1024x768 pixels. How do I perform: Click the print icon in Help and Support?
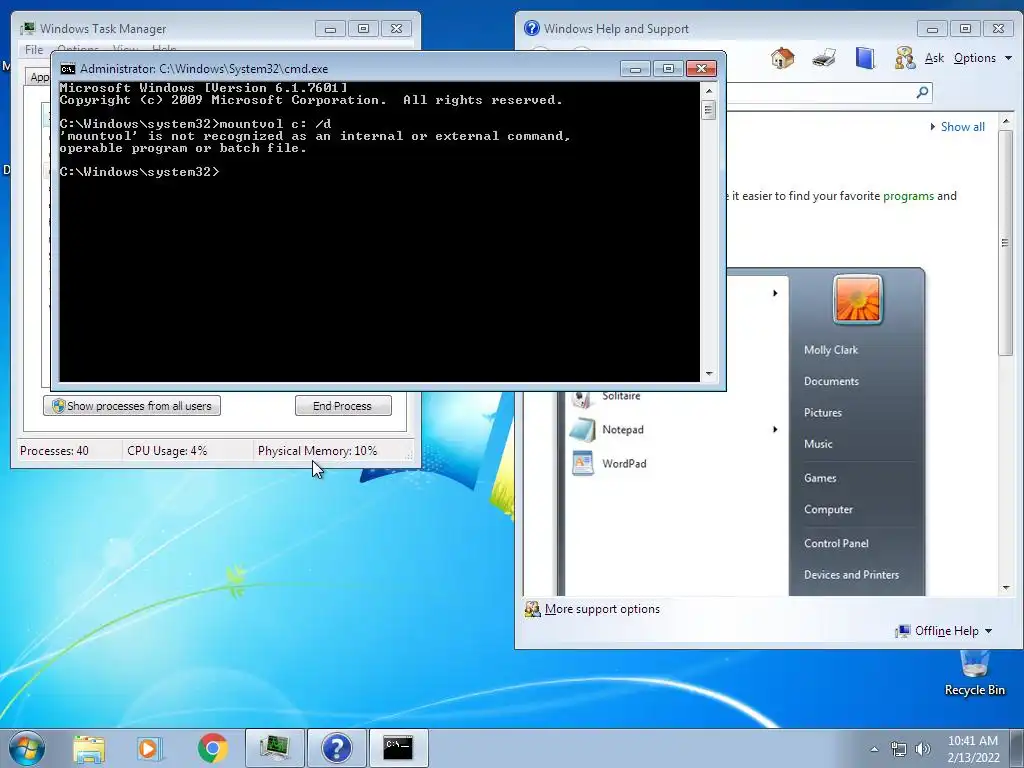[824, 58]
